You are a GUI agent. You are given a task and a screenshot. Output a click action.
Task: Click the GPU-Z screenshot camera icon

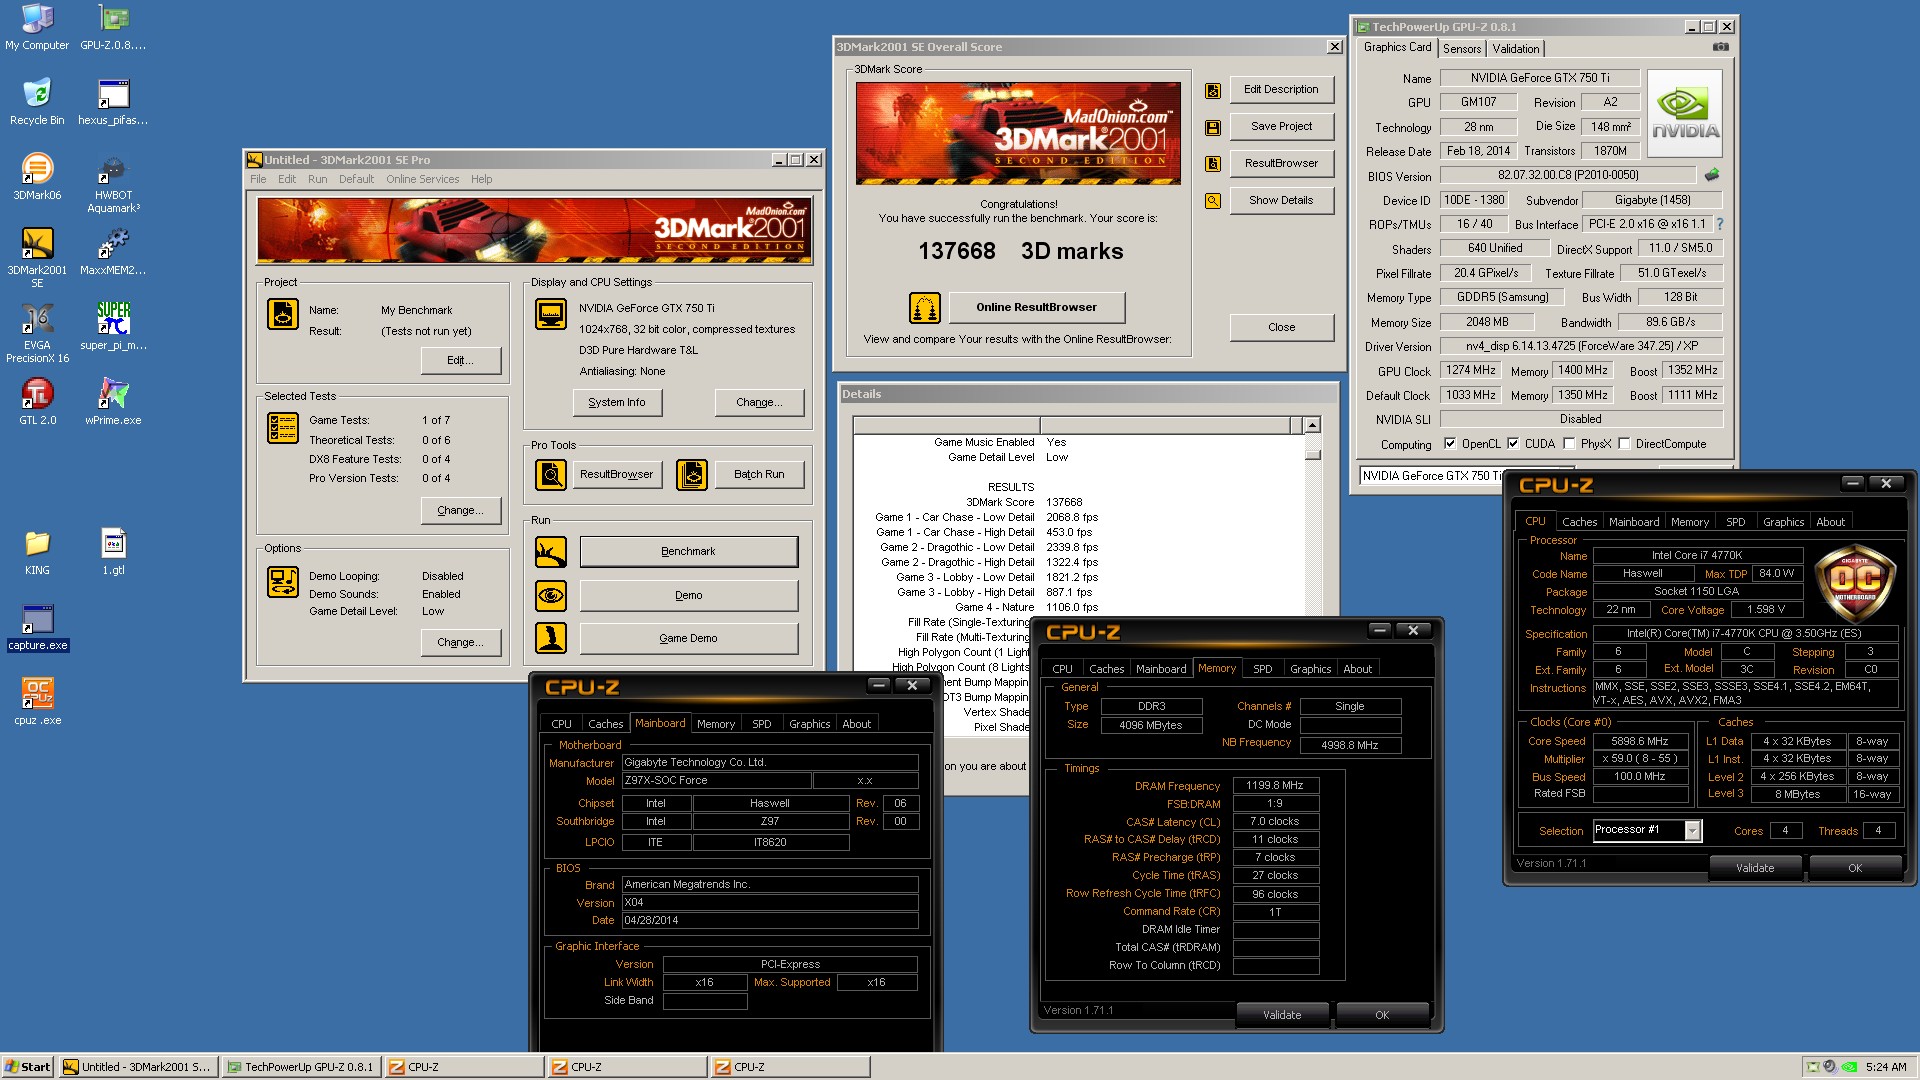pyautogui.click(x=1720, y=47)
